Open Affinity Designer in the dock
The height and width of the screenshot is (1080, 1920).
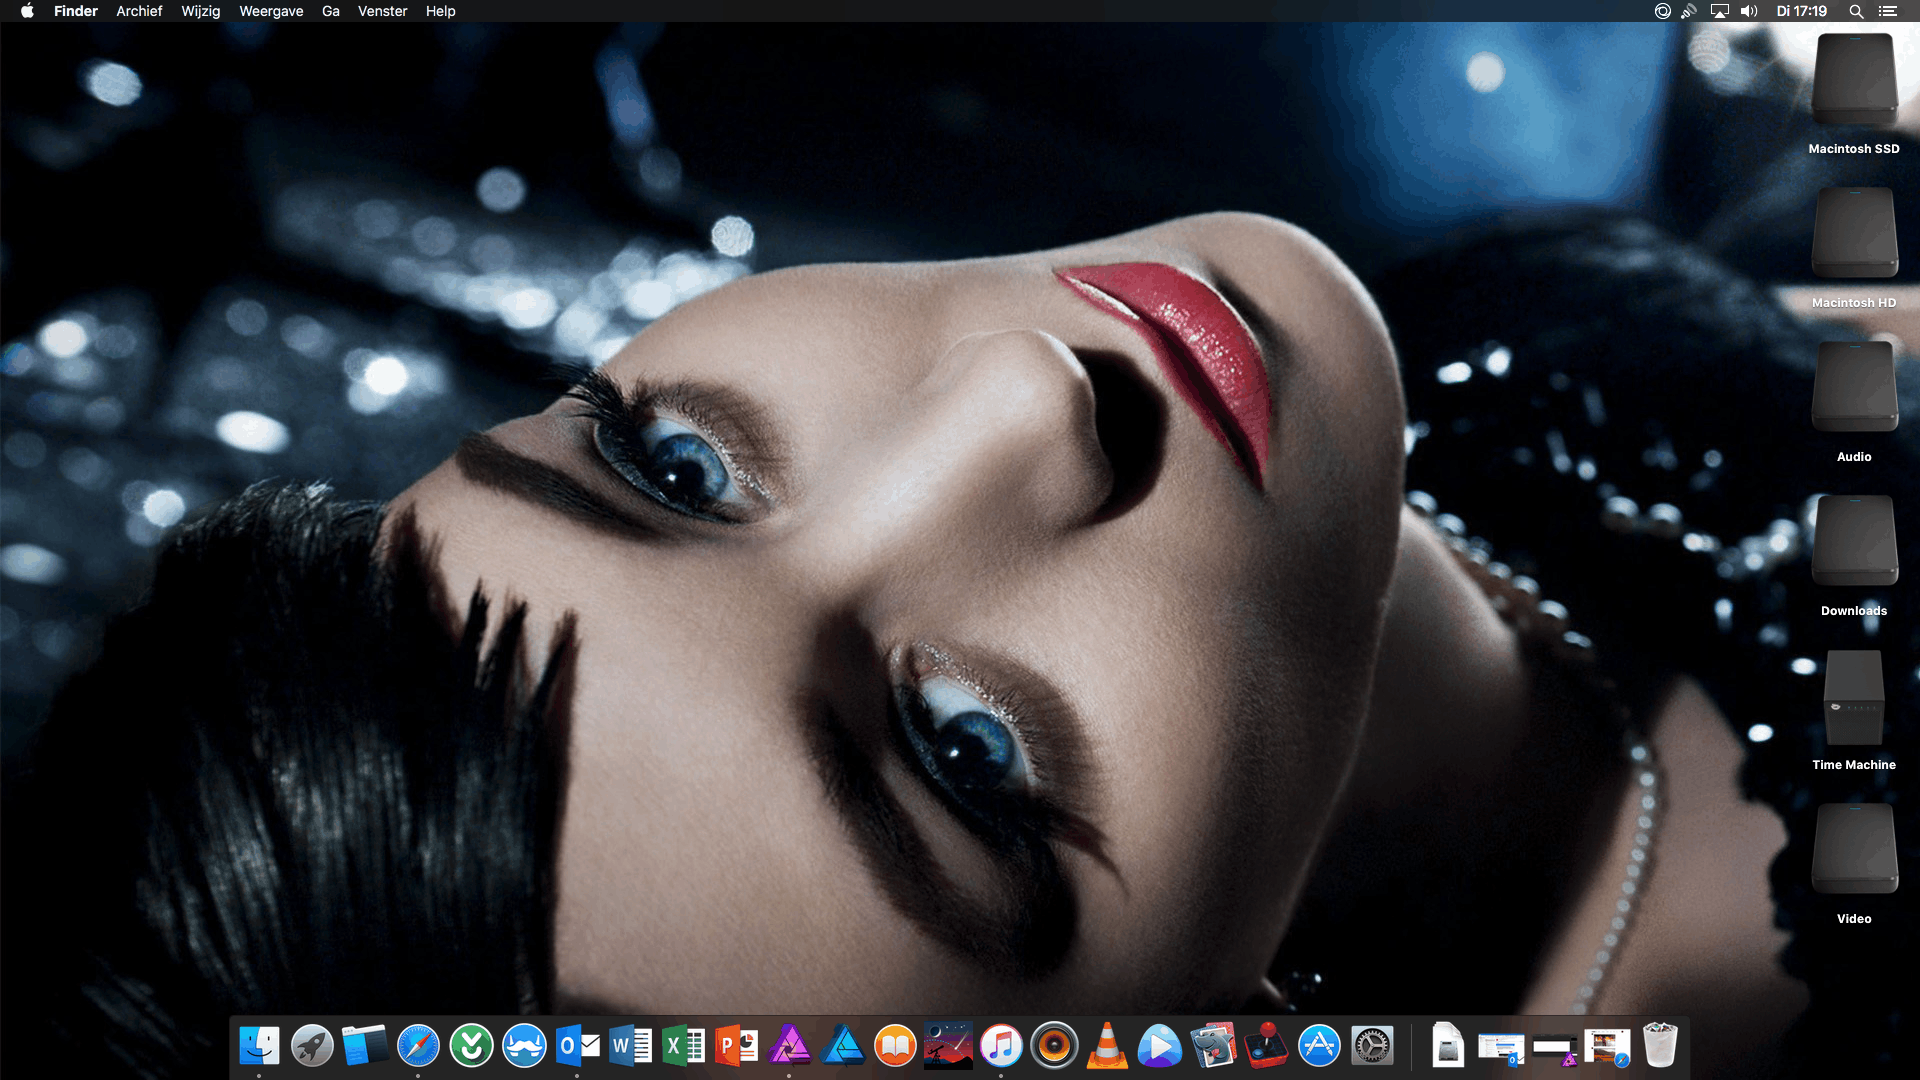point(843,1047)
